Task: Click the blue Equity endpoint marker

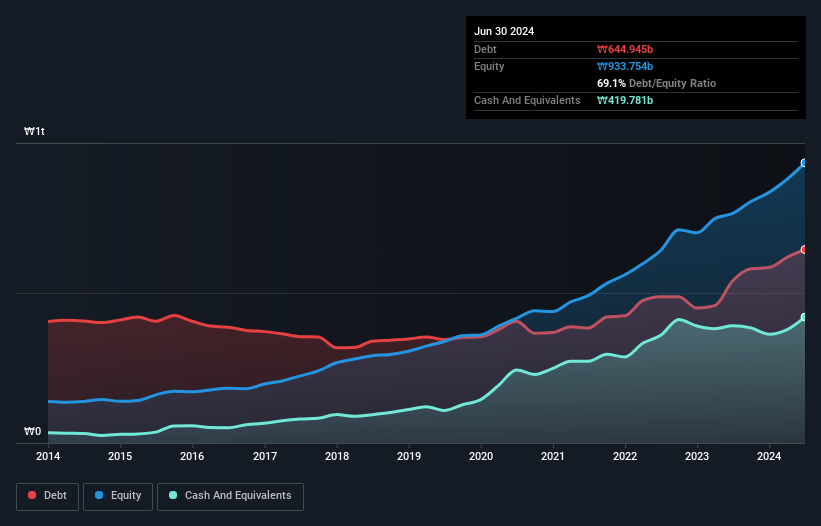Action: 804,163
